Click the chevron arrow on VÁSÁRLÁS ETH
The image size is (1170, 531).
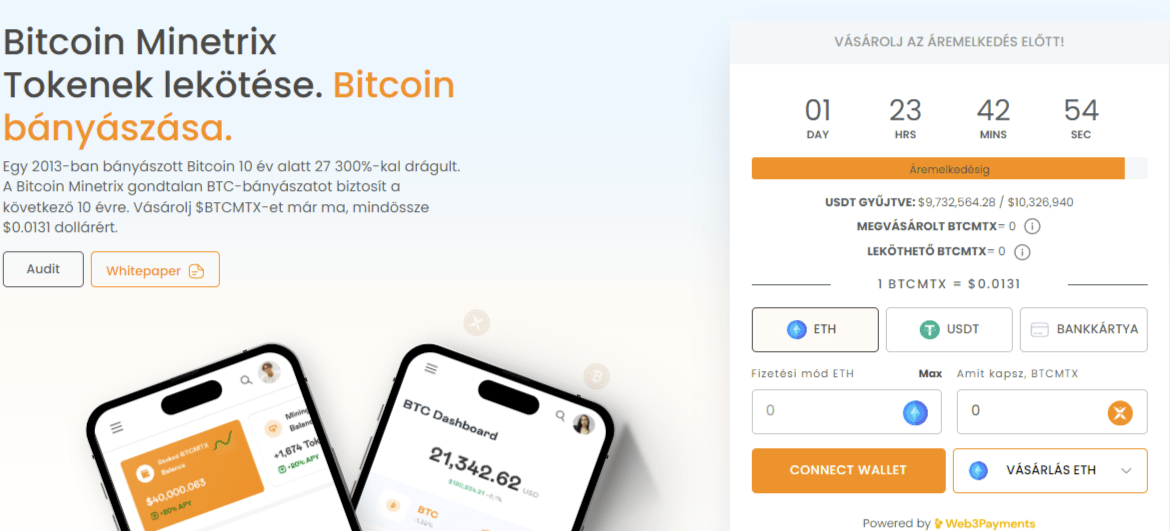pos(1127,471)
